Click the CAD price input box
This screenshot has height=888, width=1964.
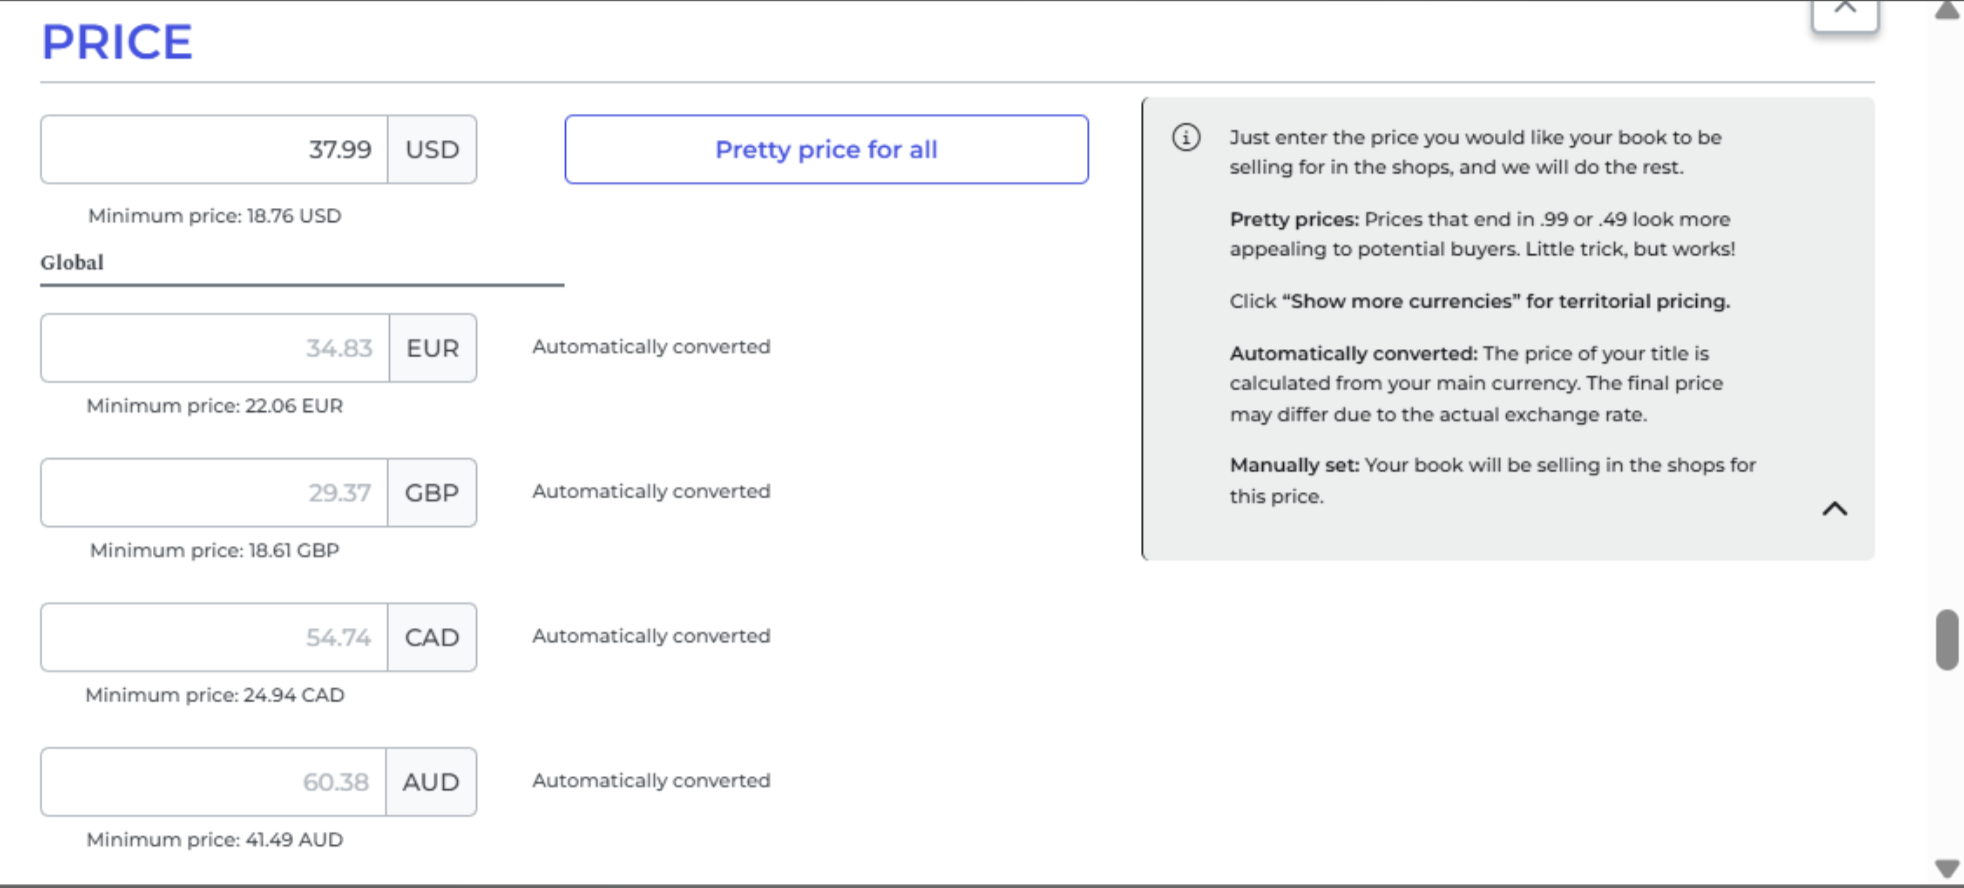[214, 637]
